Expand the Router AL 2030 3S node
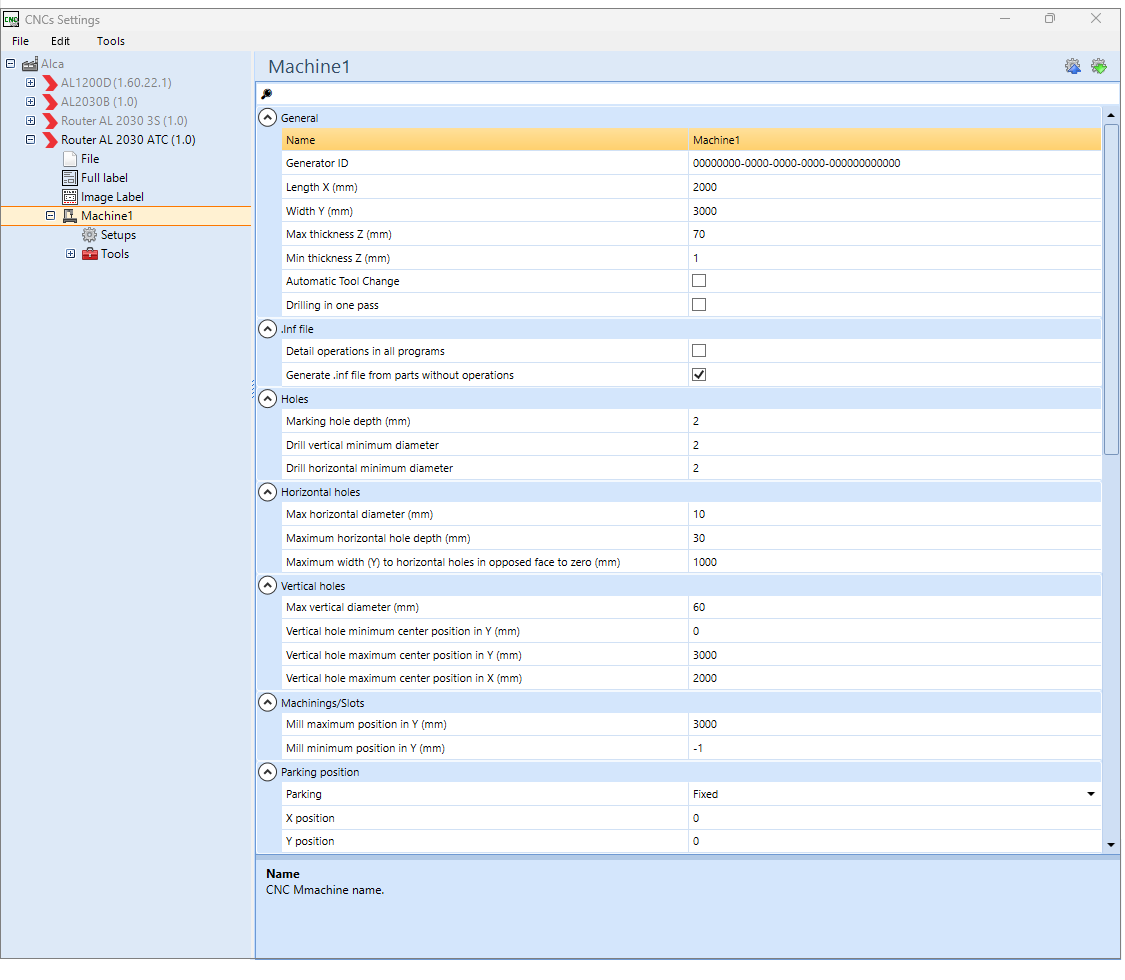This screenshot has height=980, width=1125. pos(30,121)
